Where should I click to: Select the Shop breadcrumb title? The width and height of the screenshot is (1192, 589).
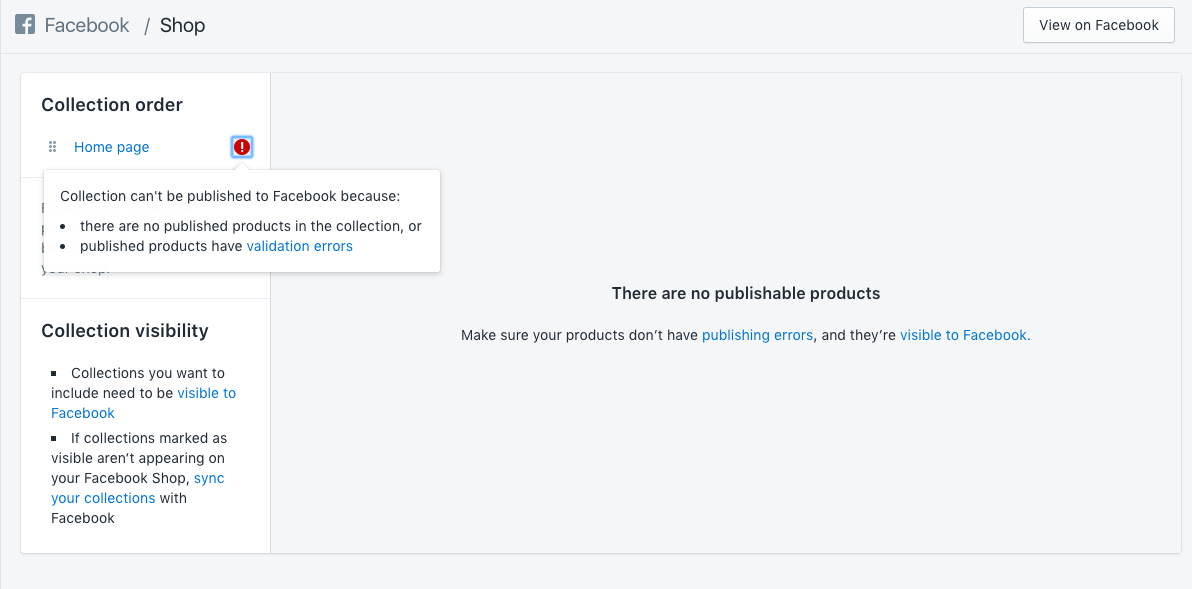(x=182, y=25)
